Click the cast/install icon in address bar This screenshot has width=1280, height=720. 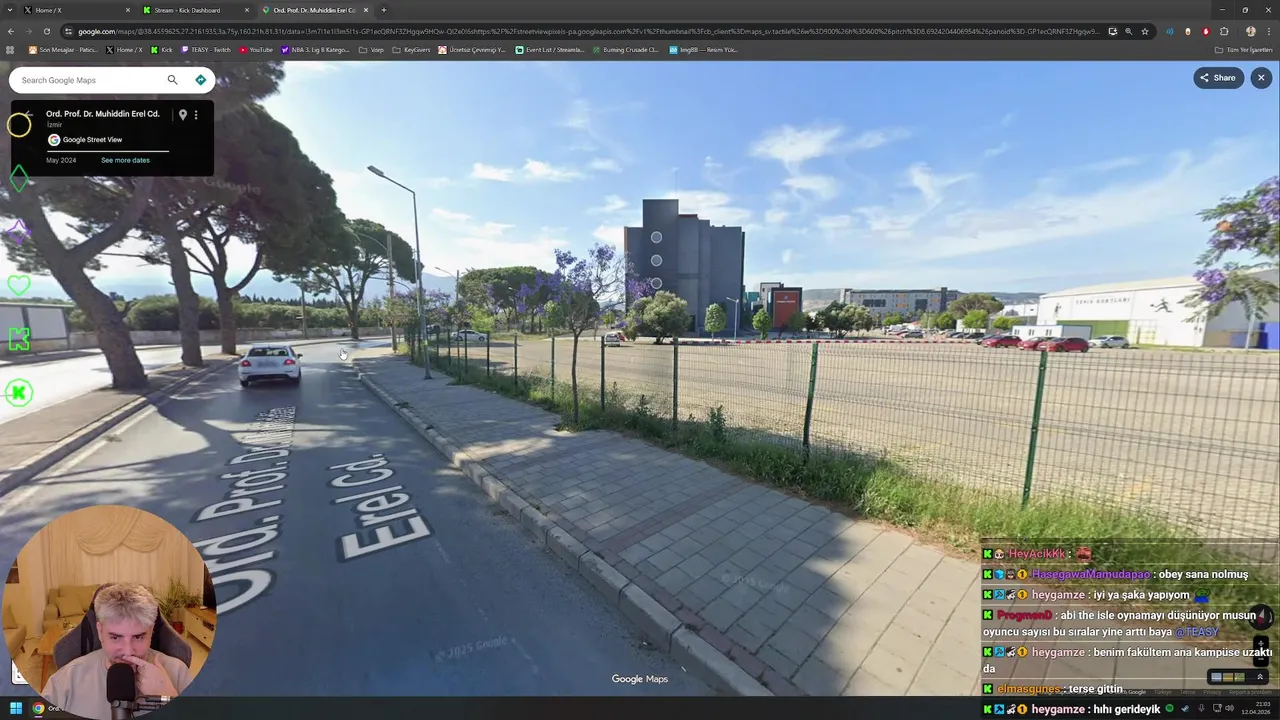(1112, 31)
